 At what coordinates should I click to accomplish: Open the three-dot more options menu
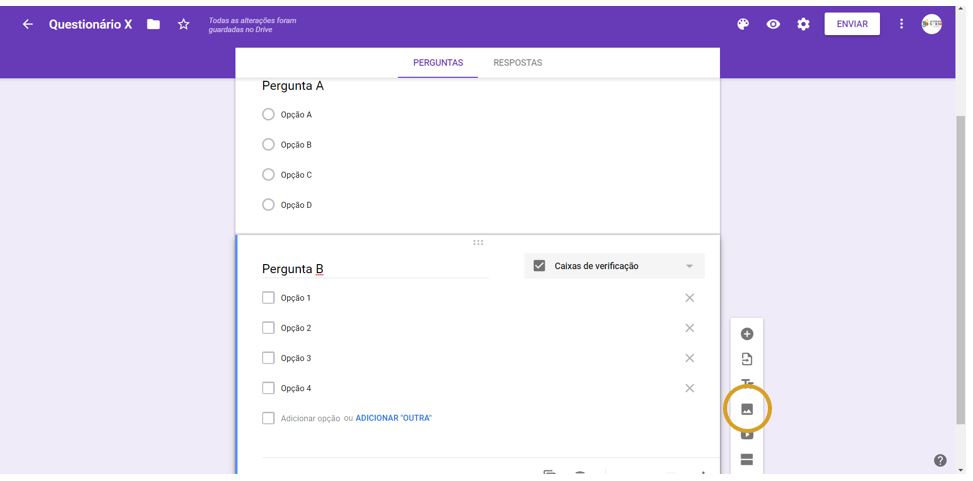(x=901, y=24)
